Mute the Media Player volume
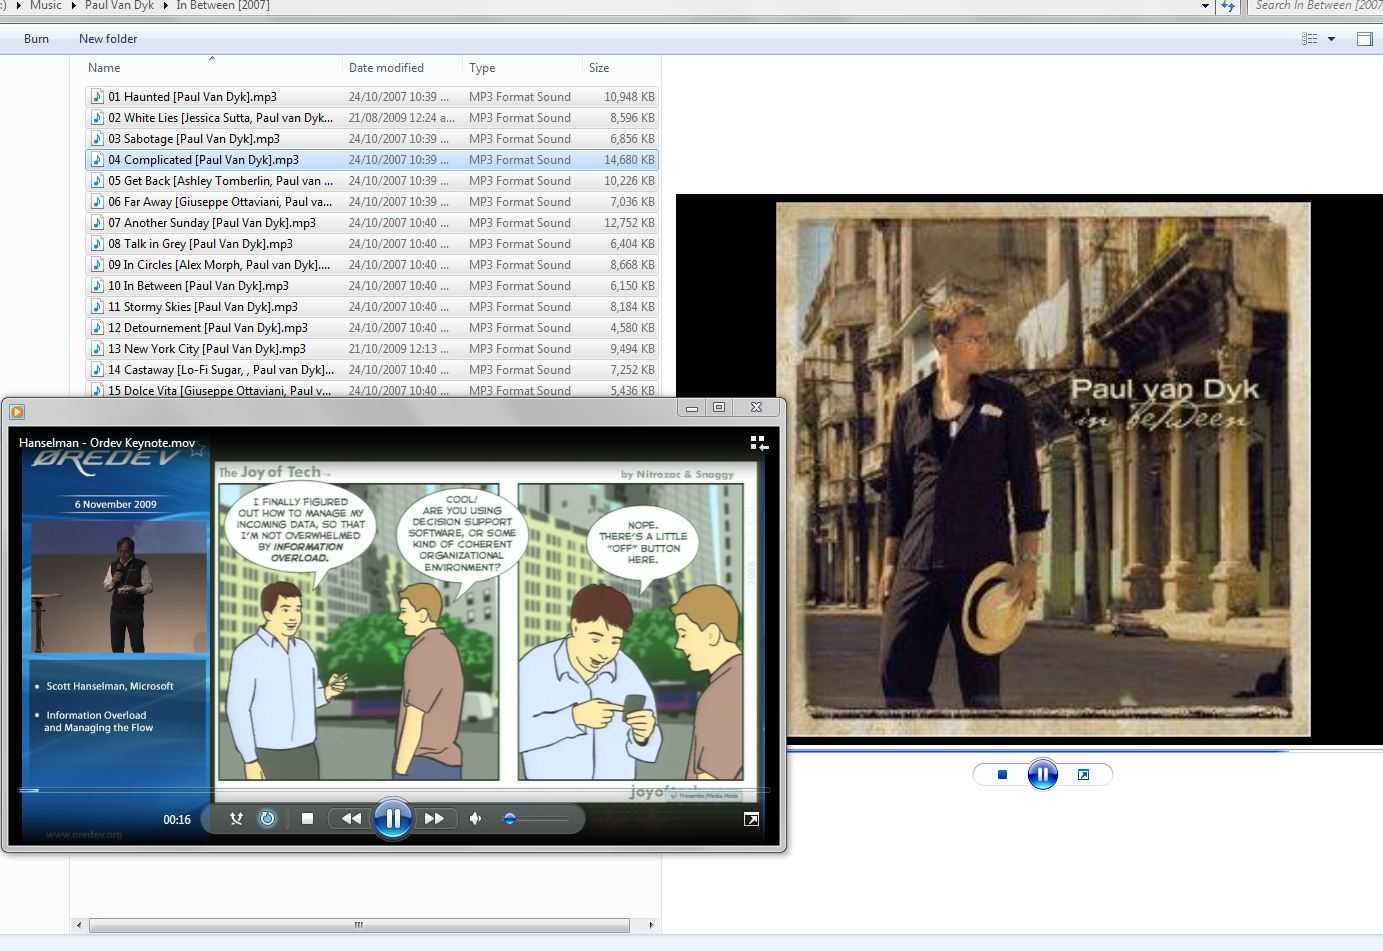Screen dimensions: 1383x951 (476, 819)
